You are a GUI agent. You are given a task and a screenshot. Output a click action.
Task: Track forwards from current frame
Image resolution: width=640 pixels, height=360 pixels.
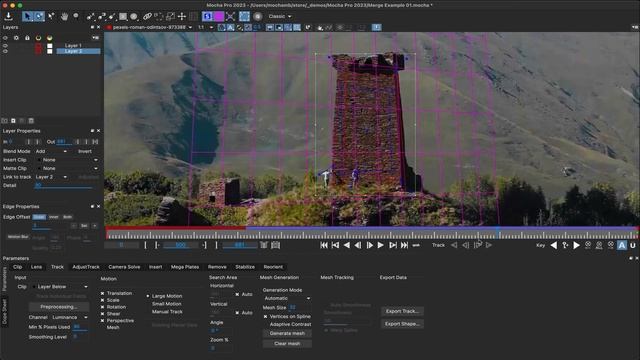489,245
